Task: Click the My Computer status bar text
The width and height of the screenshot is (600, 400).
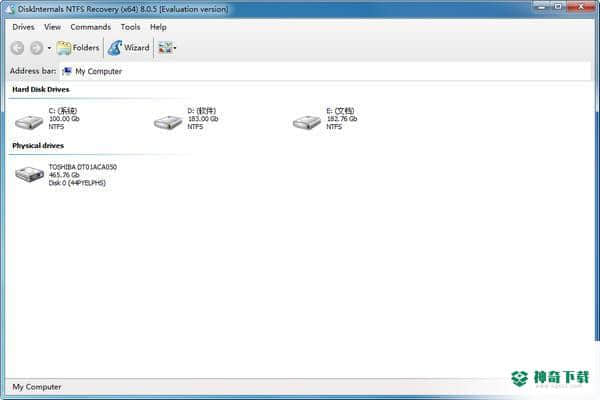Action: [x=37, y=387]
